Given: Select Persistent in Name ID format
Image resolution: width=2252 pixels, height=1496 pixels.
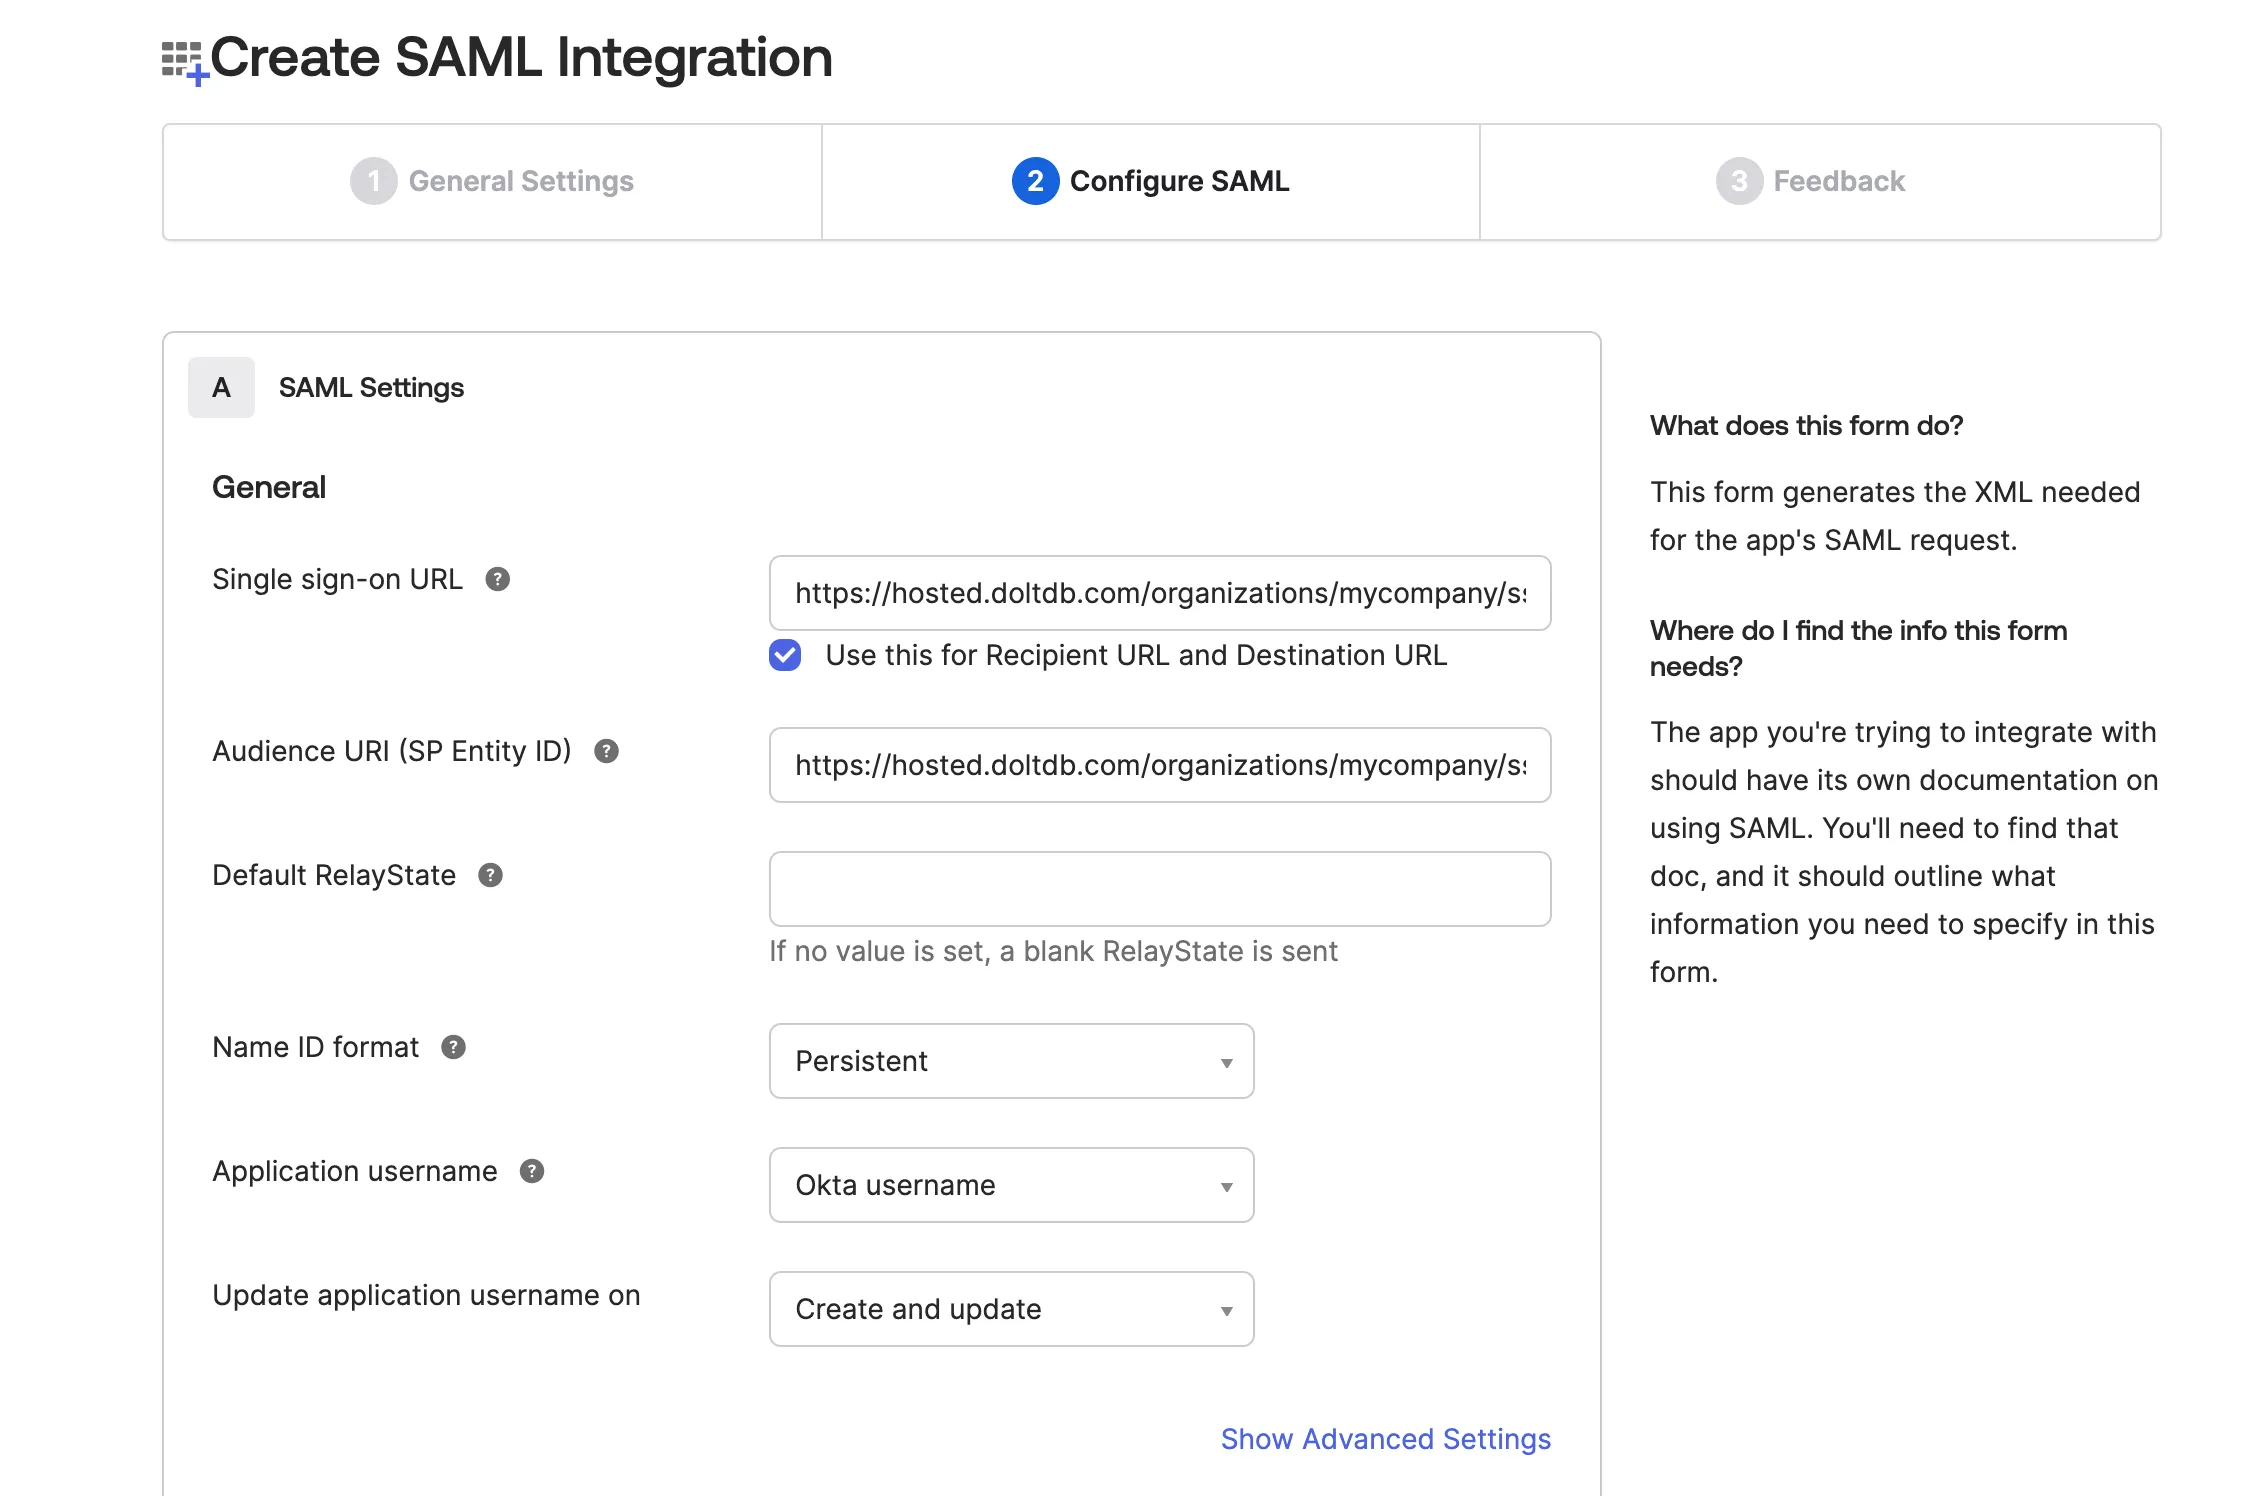Looking at the screenshot, I should tap(1010, 1061).
